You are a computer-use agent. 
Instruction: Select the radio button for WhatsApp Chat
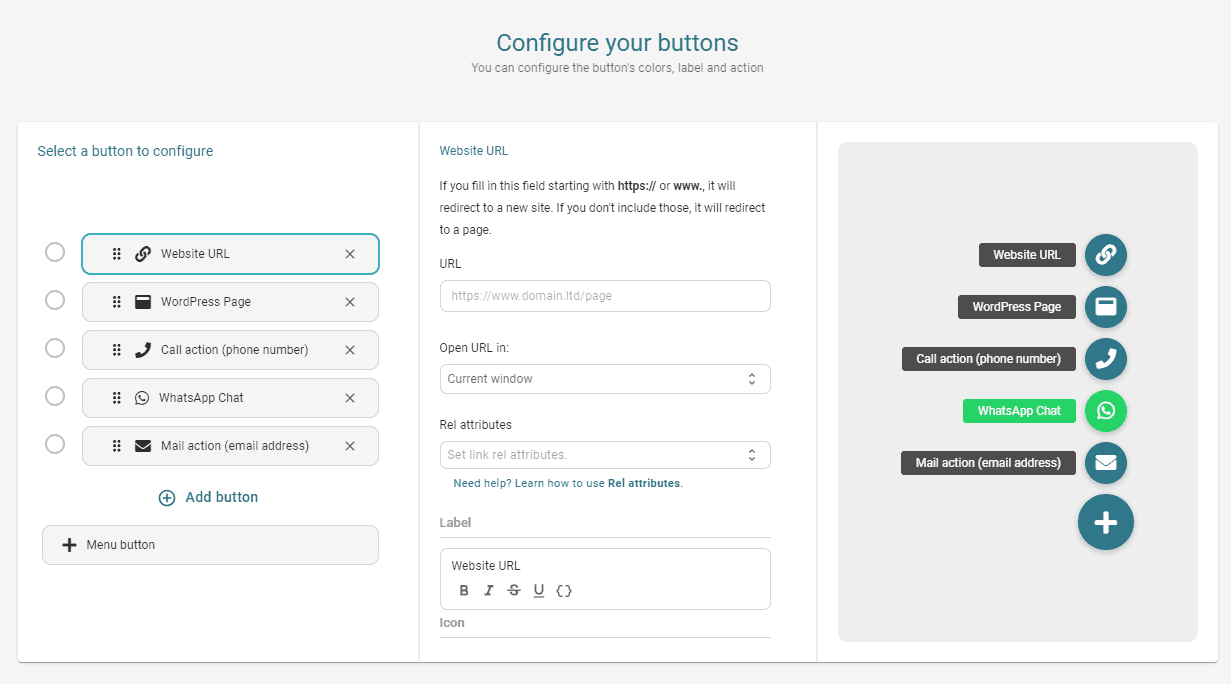[x=55, y=397]
